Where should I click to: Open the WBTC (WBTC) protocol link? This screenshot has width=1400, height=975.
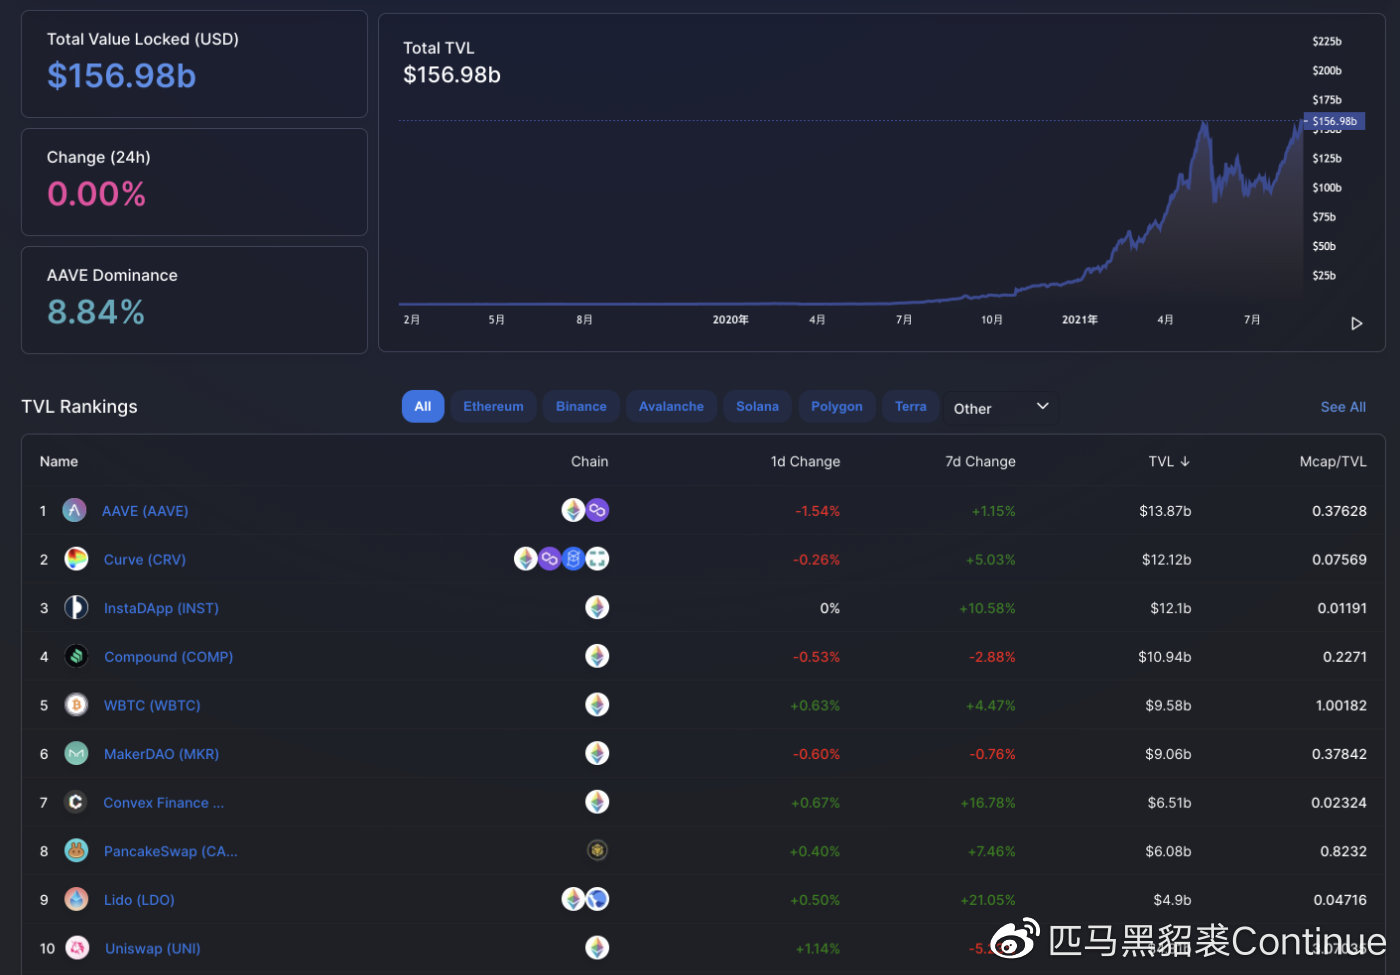[x=152, y=705]
